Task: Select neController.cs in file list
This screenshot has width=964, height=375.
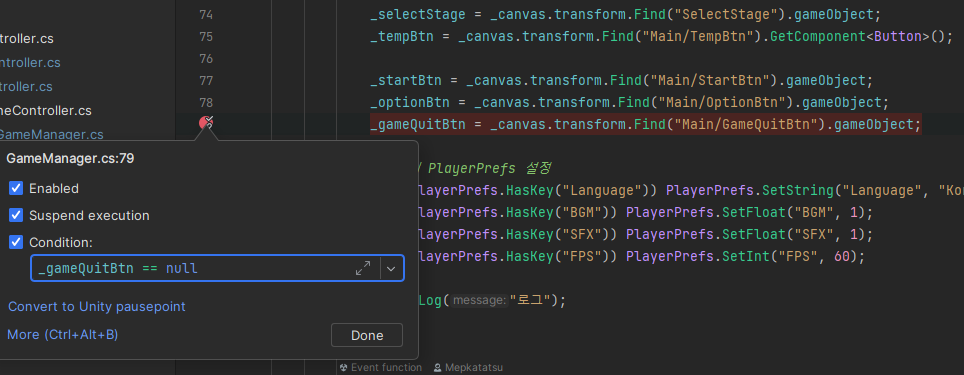Action: click(x=45, y=111)
